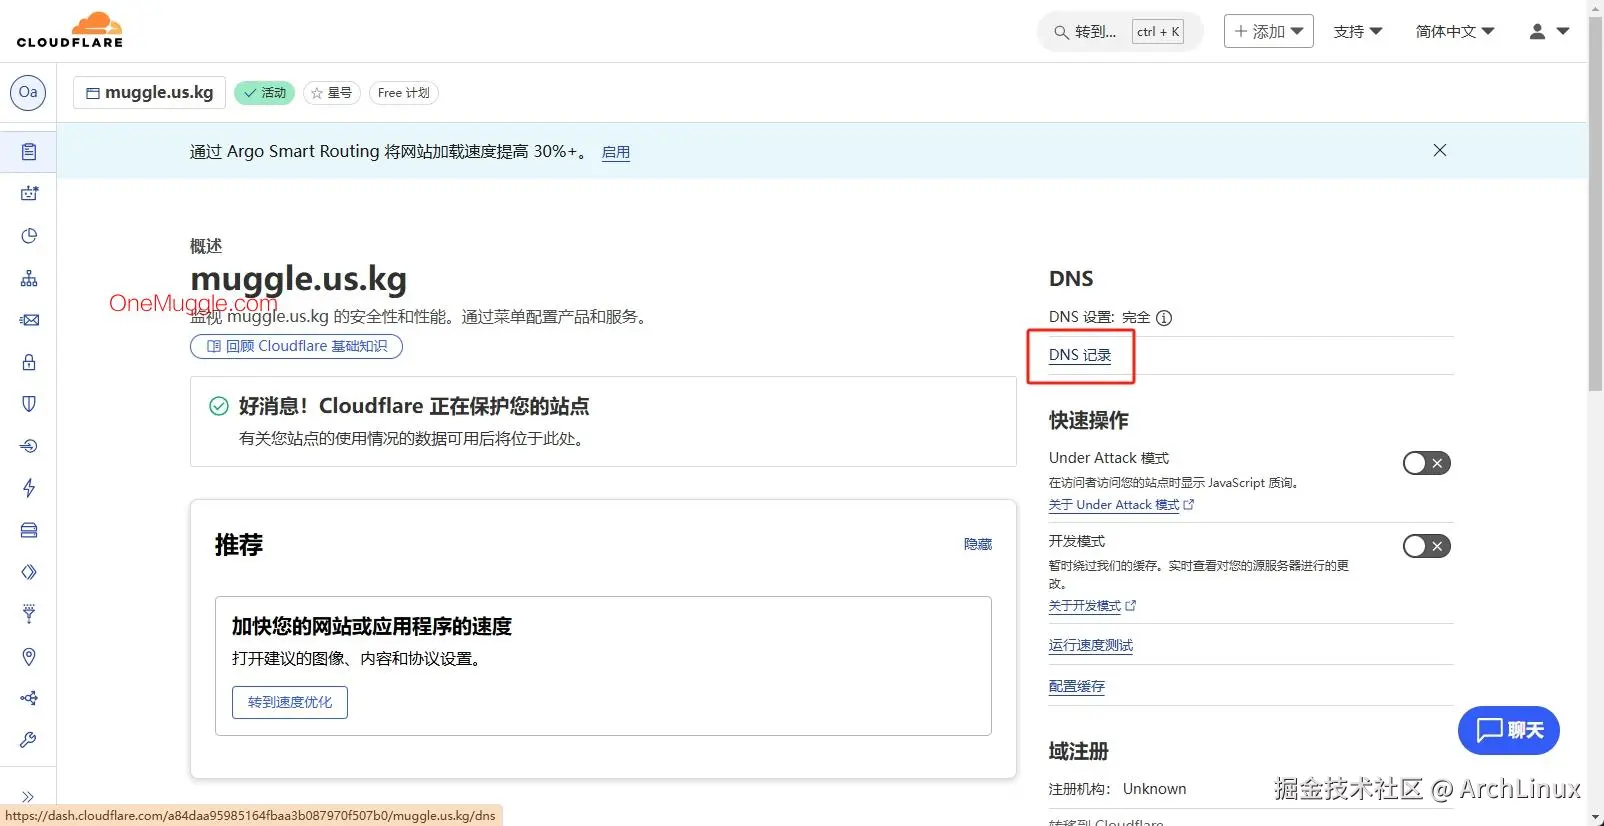
Task: Open Security shield icon in sidebar
Action: tap(29, 404)
